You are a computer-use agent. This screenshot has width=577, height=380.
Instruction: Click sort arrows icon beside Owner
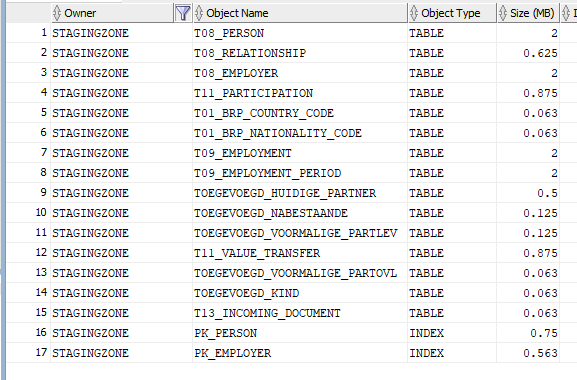(x=57, y=13)
